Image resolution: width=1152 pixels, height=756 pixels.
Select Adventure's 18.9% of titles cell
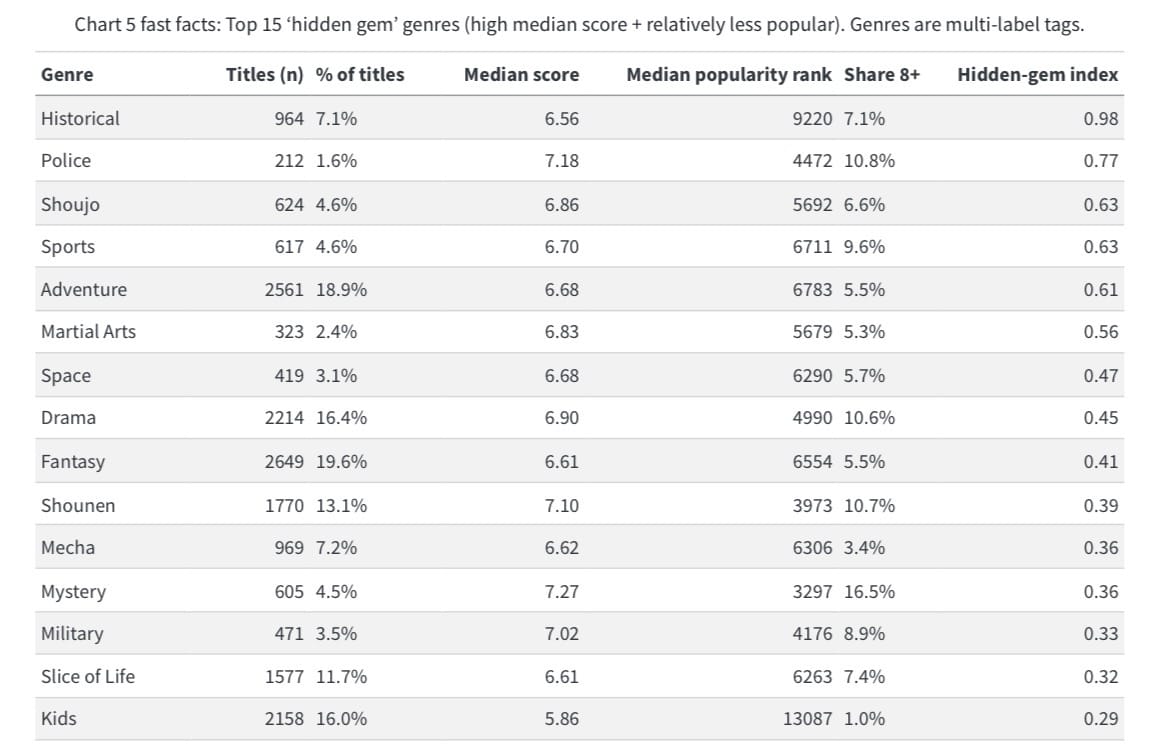(x=341, y=290)
